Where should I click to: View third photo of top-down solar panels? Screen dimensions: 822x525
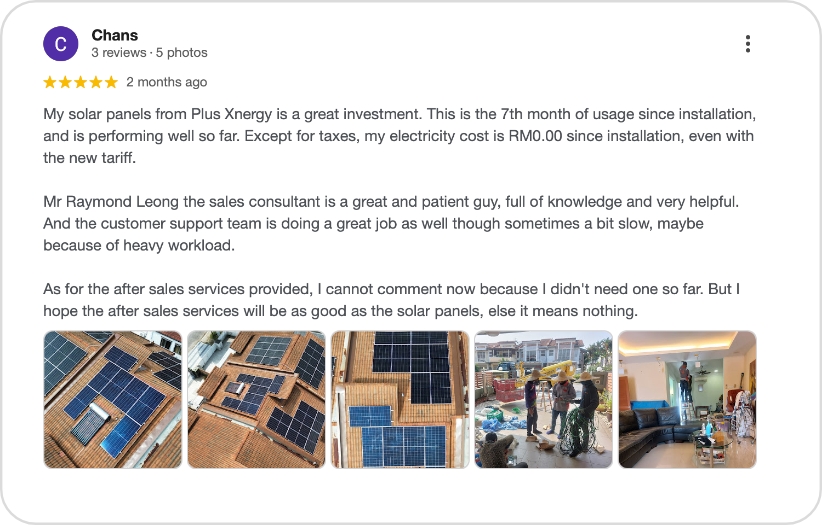(400, 399)
